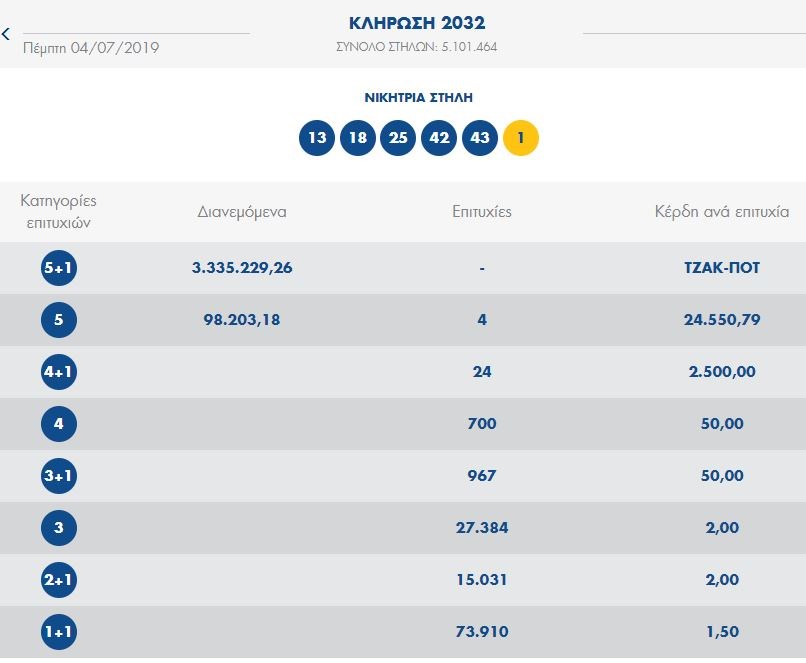The image size is (806, 663).
Task: Click ΣΥΝΟΛΟ ΣΤΗΛΩΝ: 5.101.464 text
Action: click(x=416, y=47)
